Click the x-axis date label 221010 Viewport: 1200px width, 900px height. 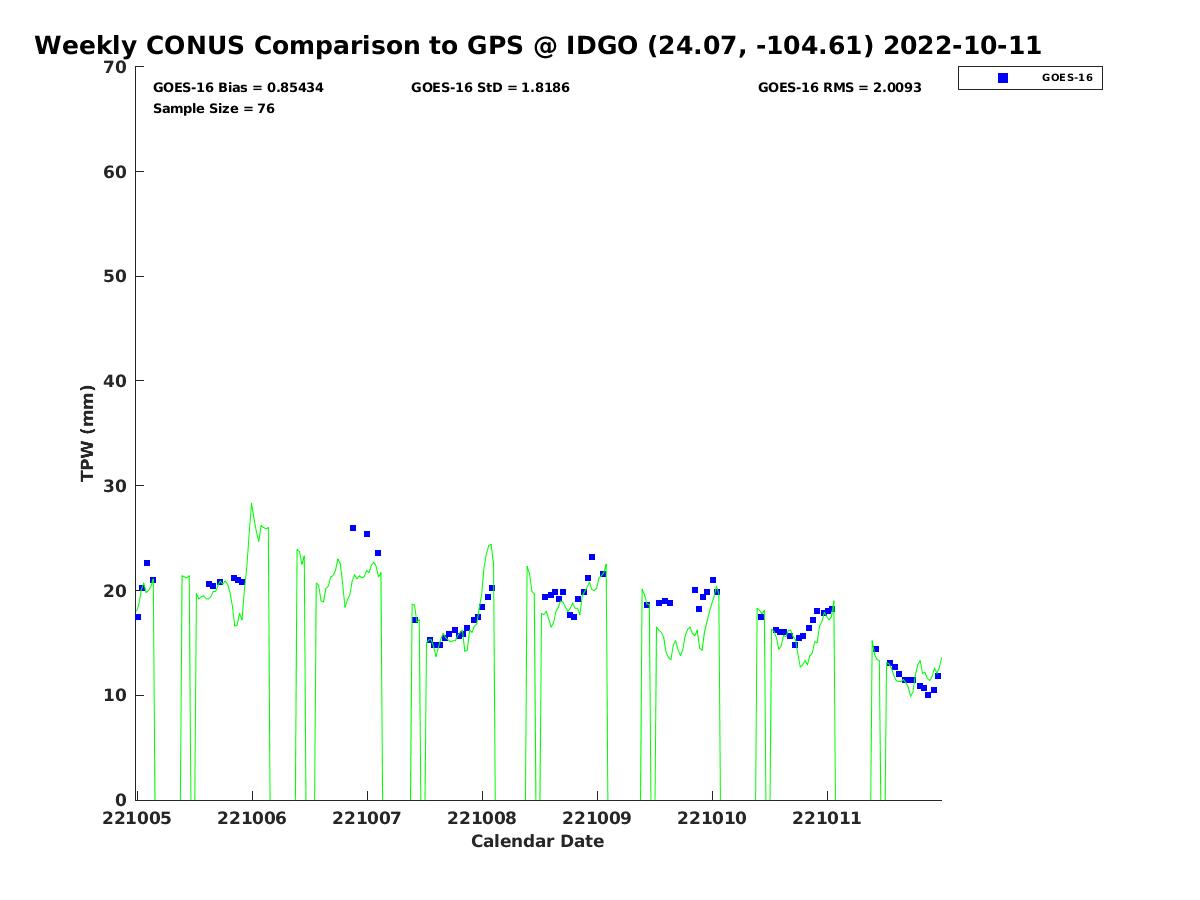pyautogui.click(x=712, y=818)
